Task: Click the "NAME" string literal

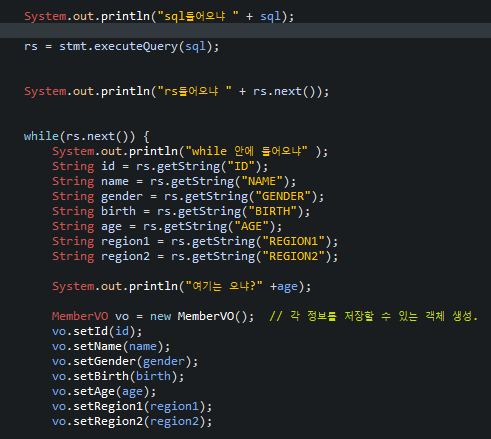Action: (262, 181)
